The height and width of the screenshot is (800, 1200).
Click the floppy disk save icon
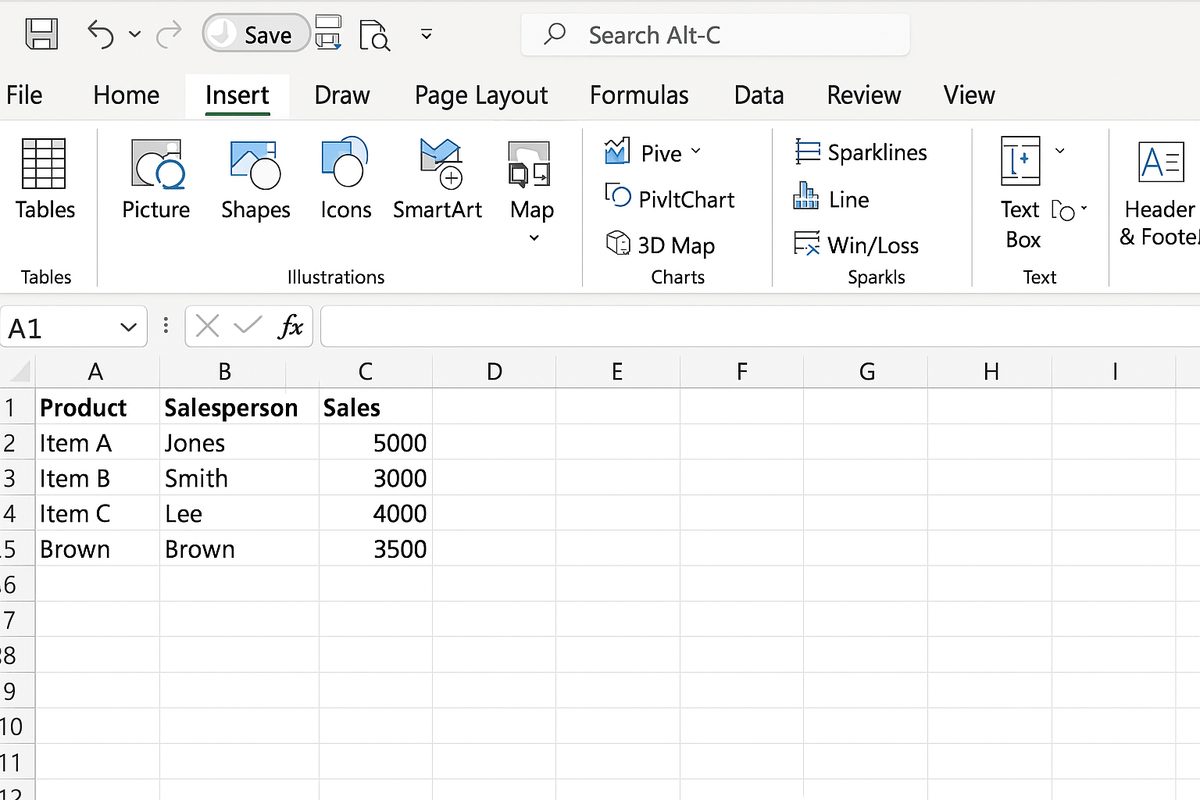(41, 34)
